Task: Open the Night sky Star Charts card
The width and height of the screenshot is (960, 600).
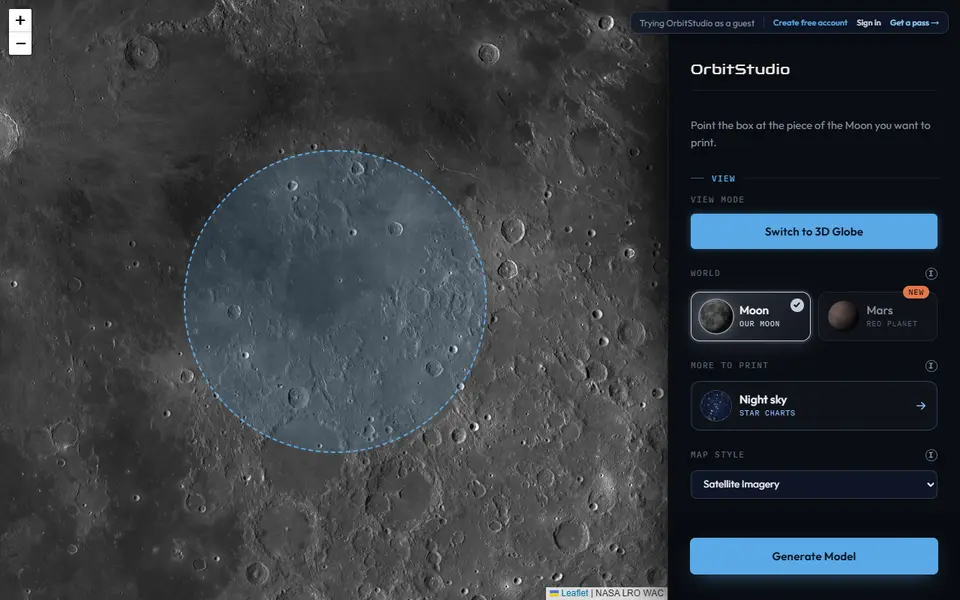Action: coord(814,406)
